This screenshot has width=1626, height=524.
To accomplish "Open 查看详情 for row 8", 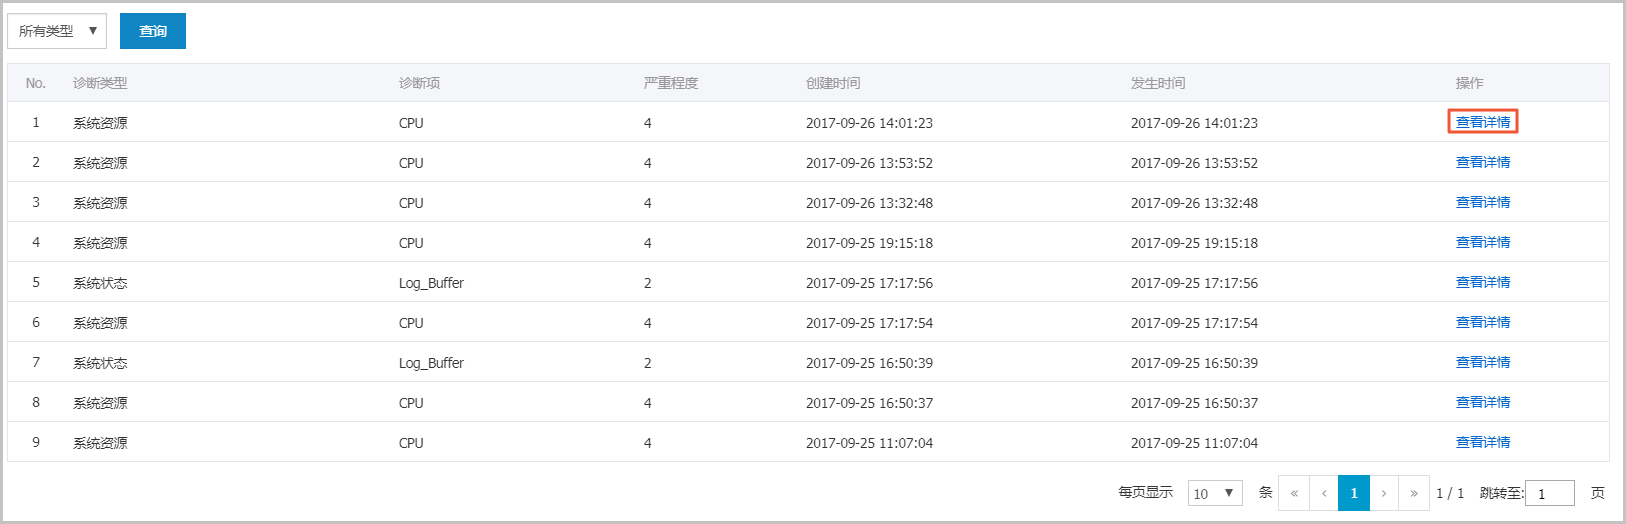I will click(x=1483, y=402).
